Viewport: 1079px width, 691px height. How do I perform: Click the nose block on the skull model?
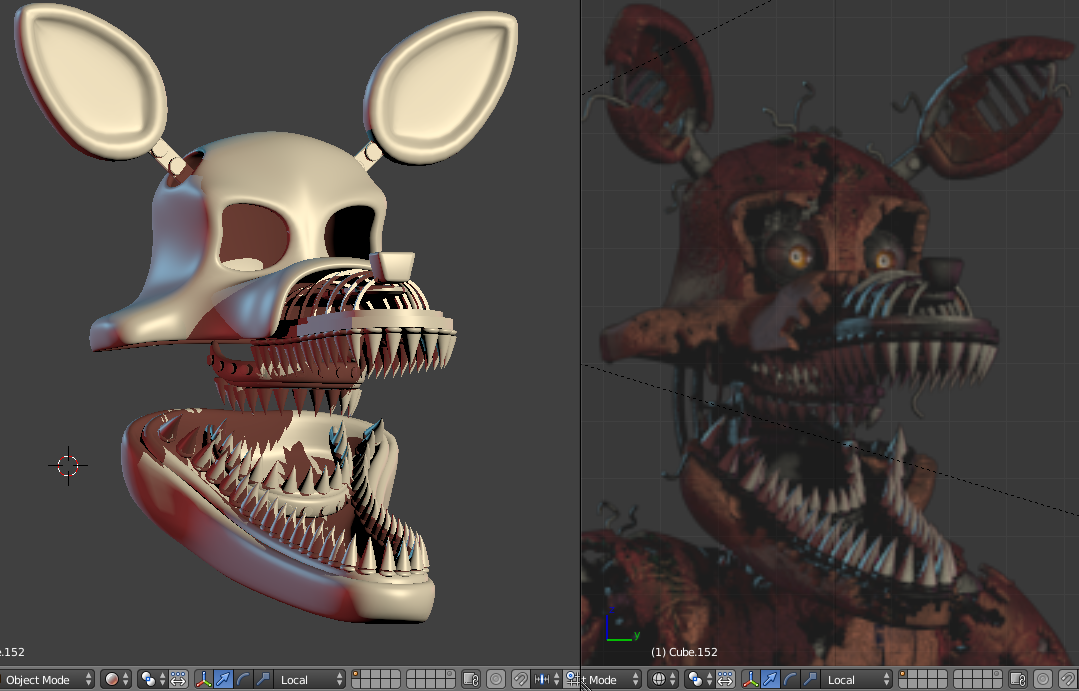[392, 266]
